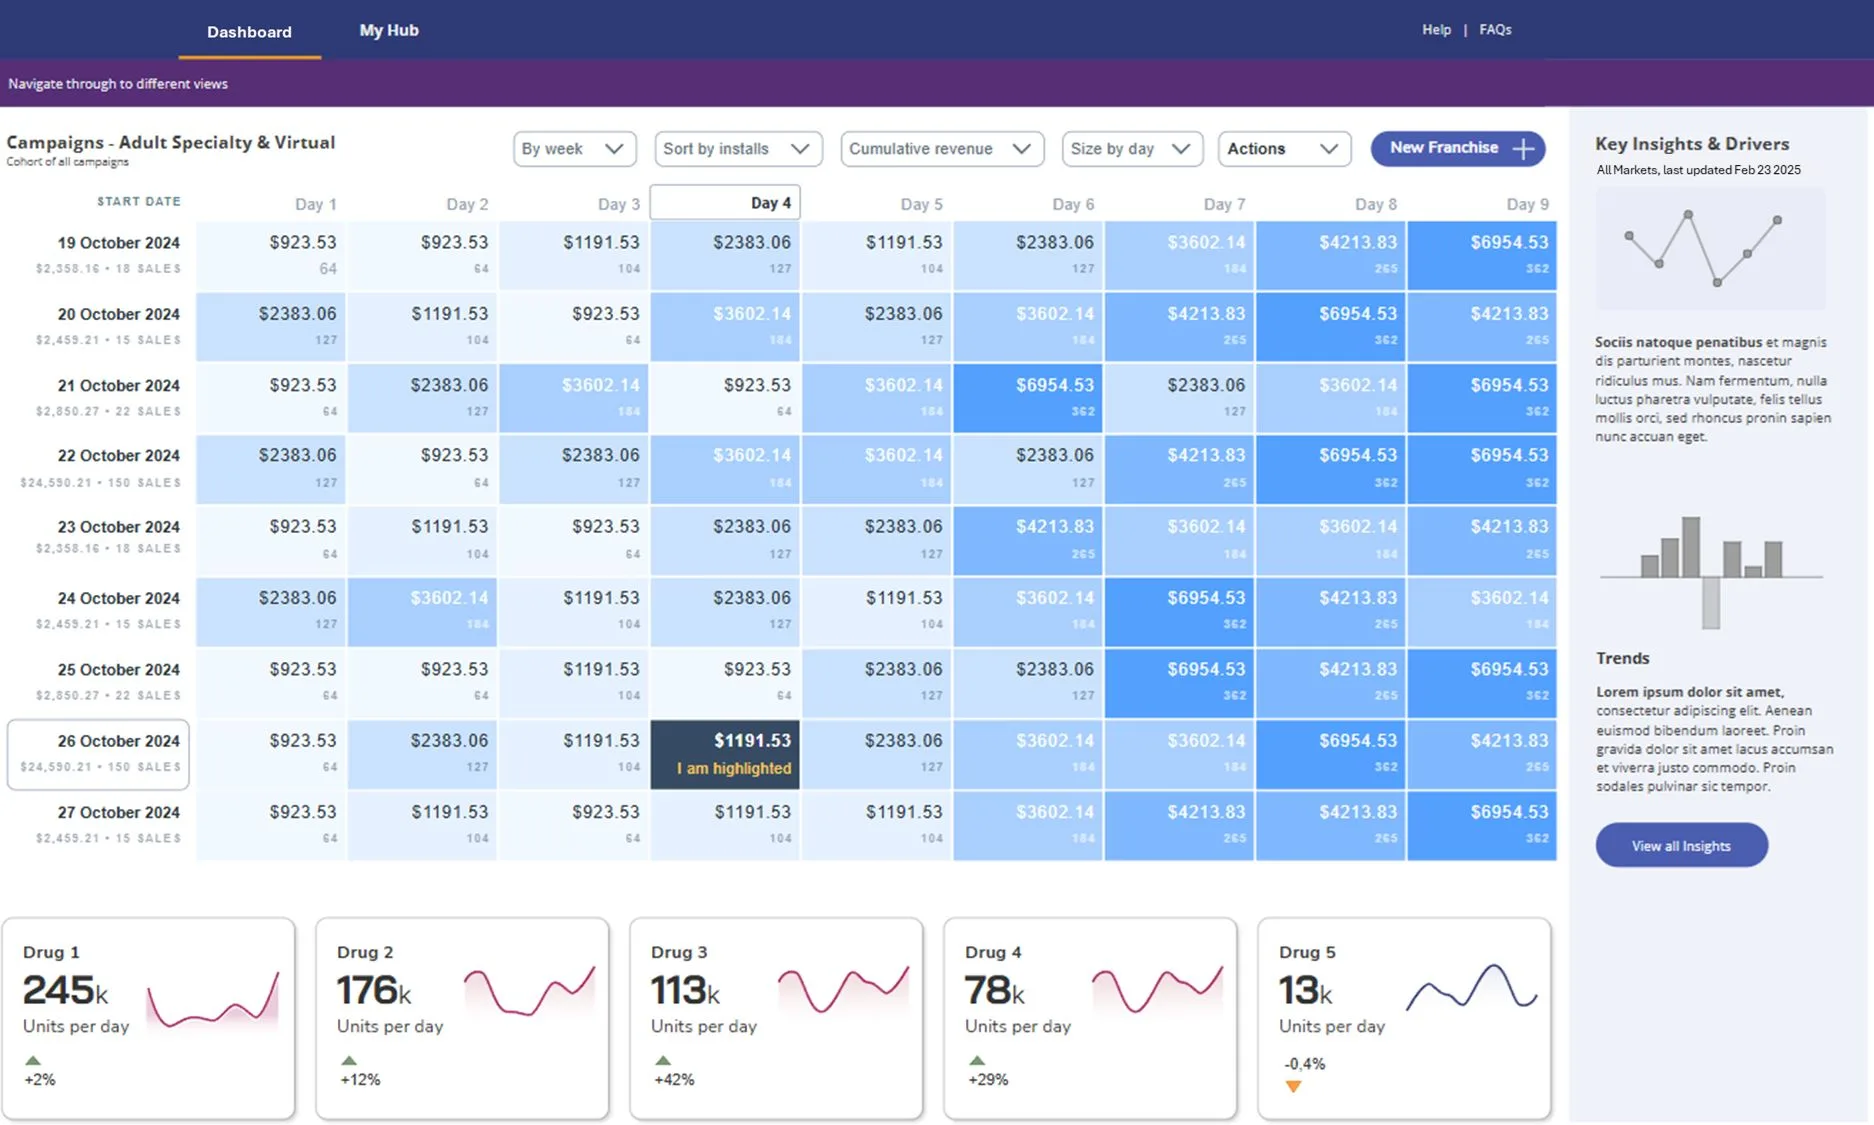Screen dimensions: 1874x1125
Task: Open the Cumulative revenue dropdown
Action: [x=942, y=149]
